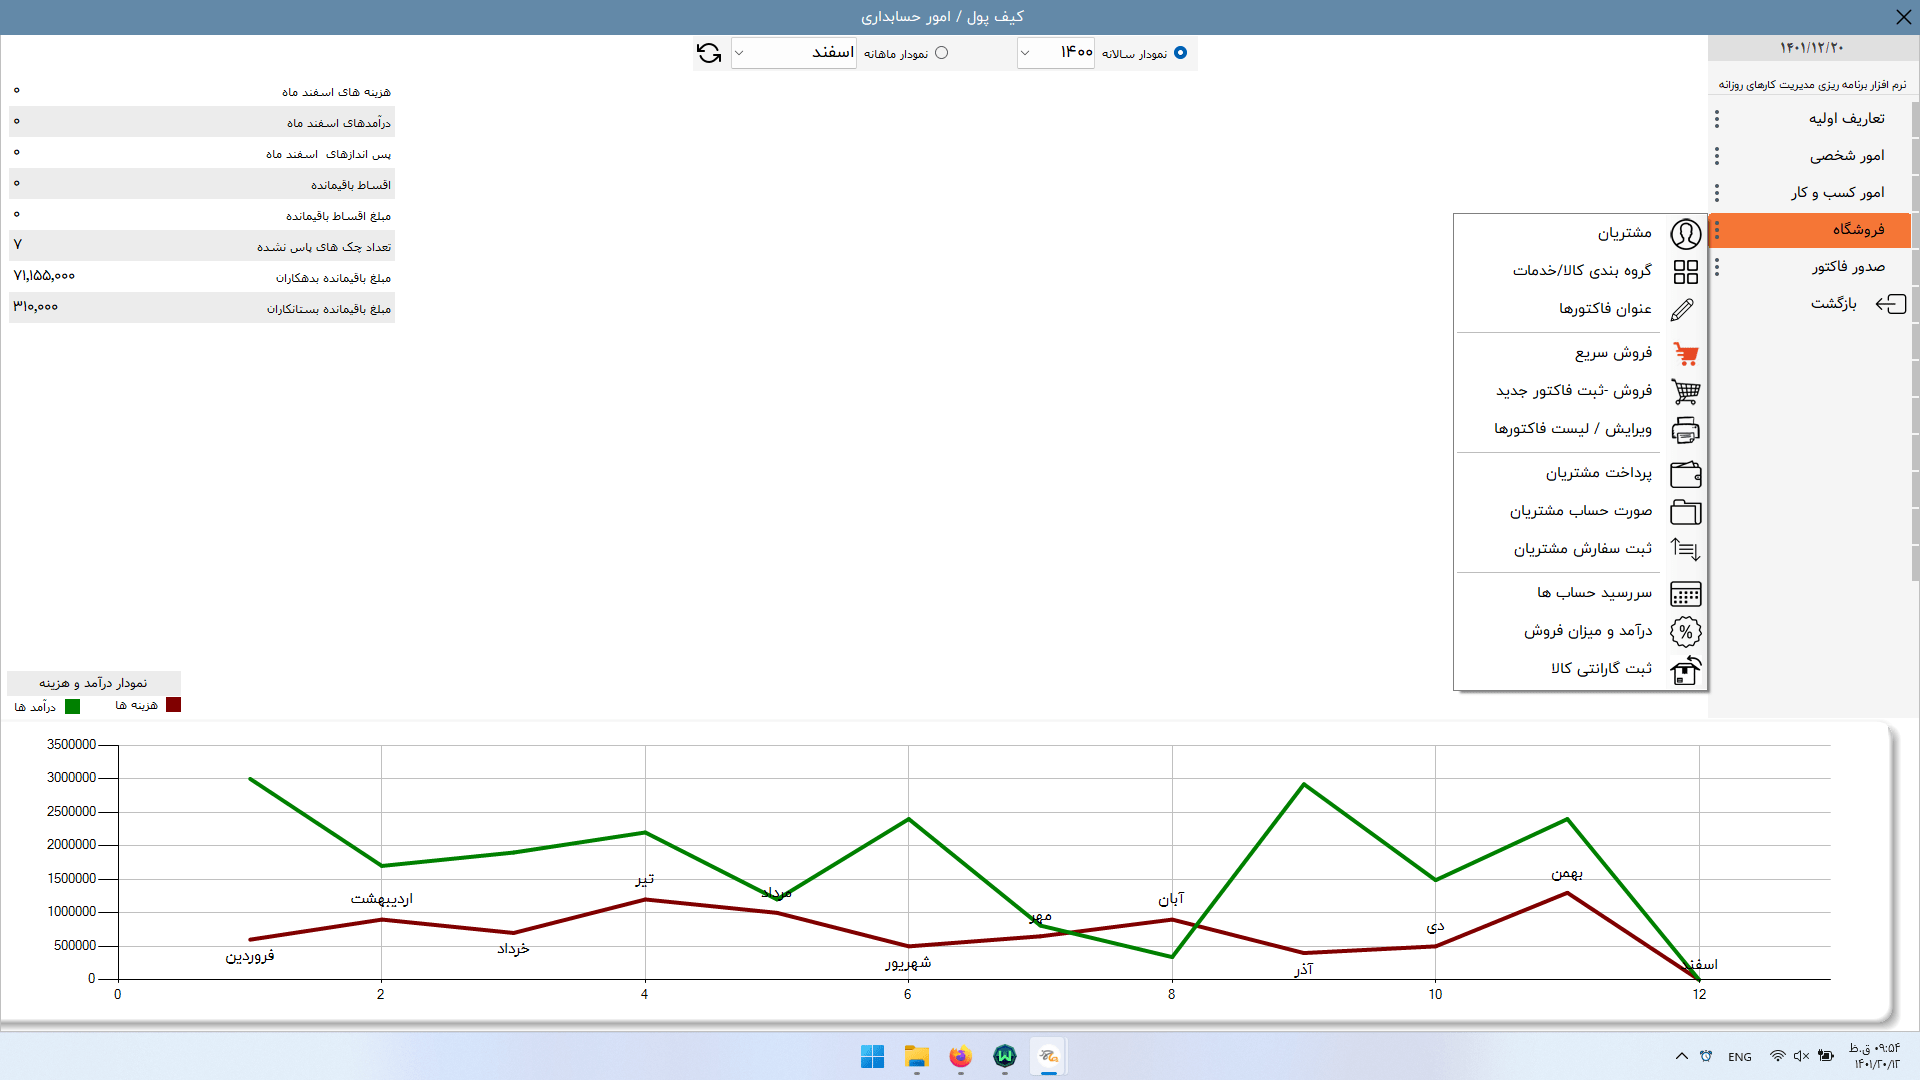Image resolution: width=1920 pixels, height=1080 pixels.
Task: Click the printer icon for ویرایش / لیست فاکتورها
Action: [1685, 430]
